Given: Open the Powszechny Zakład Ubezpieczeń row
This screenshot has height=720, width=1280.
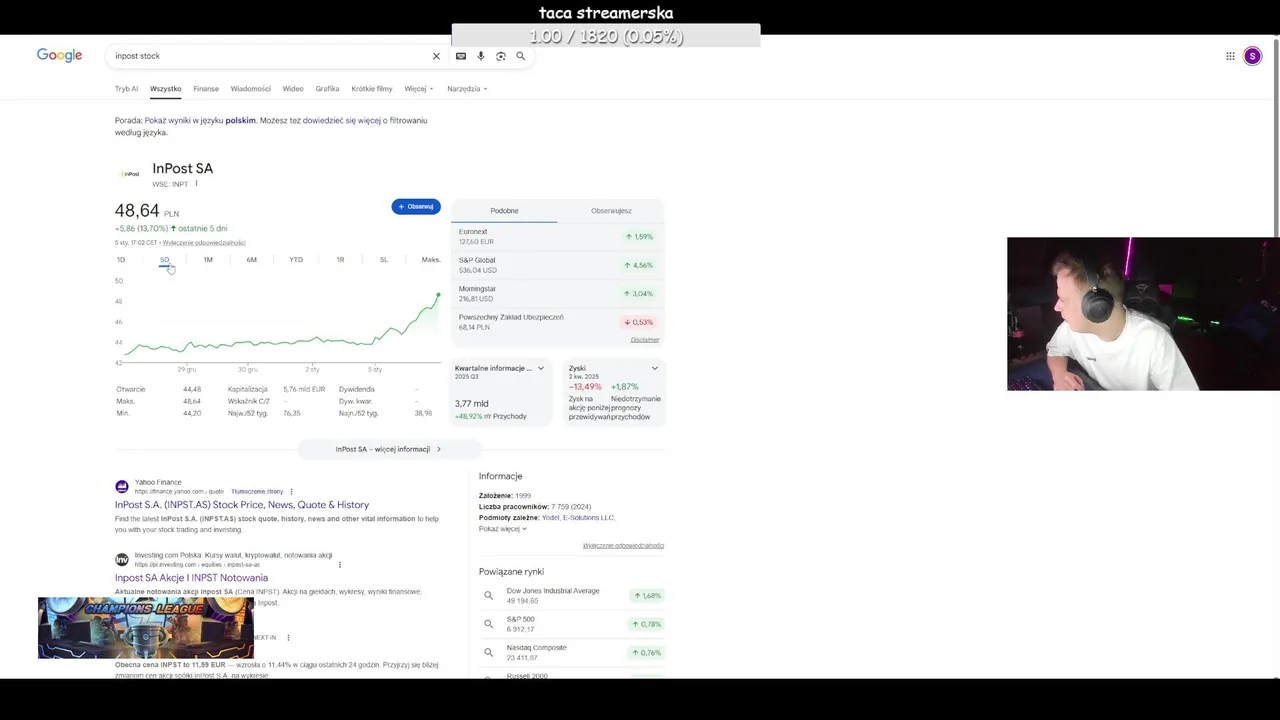Looking at the screenshot, I should coord(558,322).
